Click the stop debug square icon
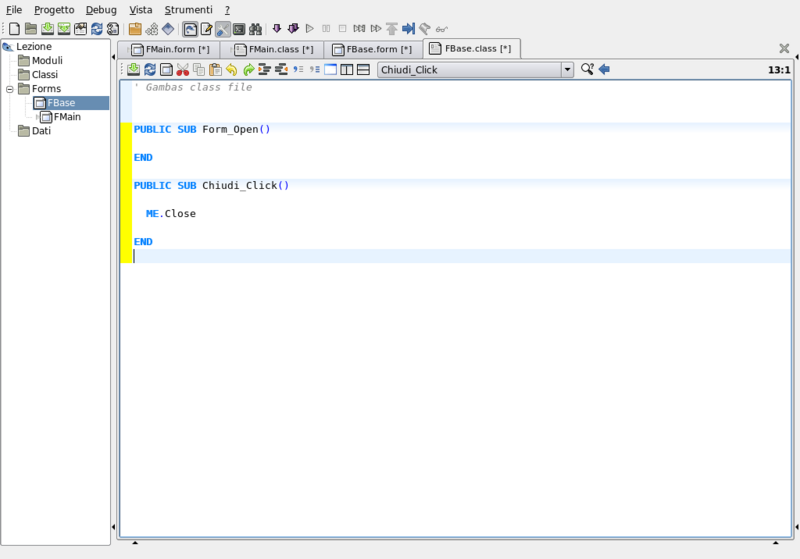Image resolution: width=800 pixels, height=559 pixels. (342, 29)
